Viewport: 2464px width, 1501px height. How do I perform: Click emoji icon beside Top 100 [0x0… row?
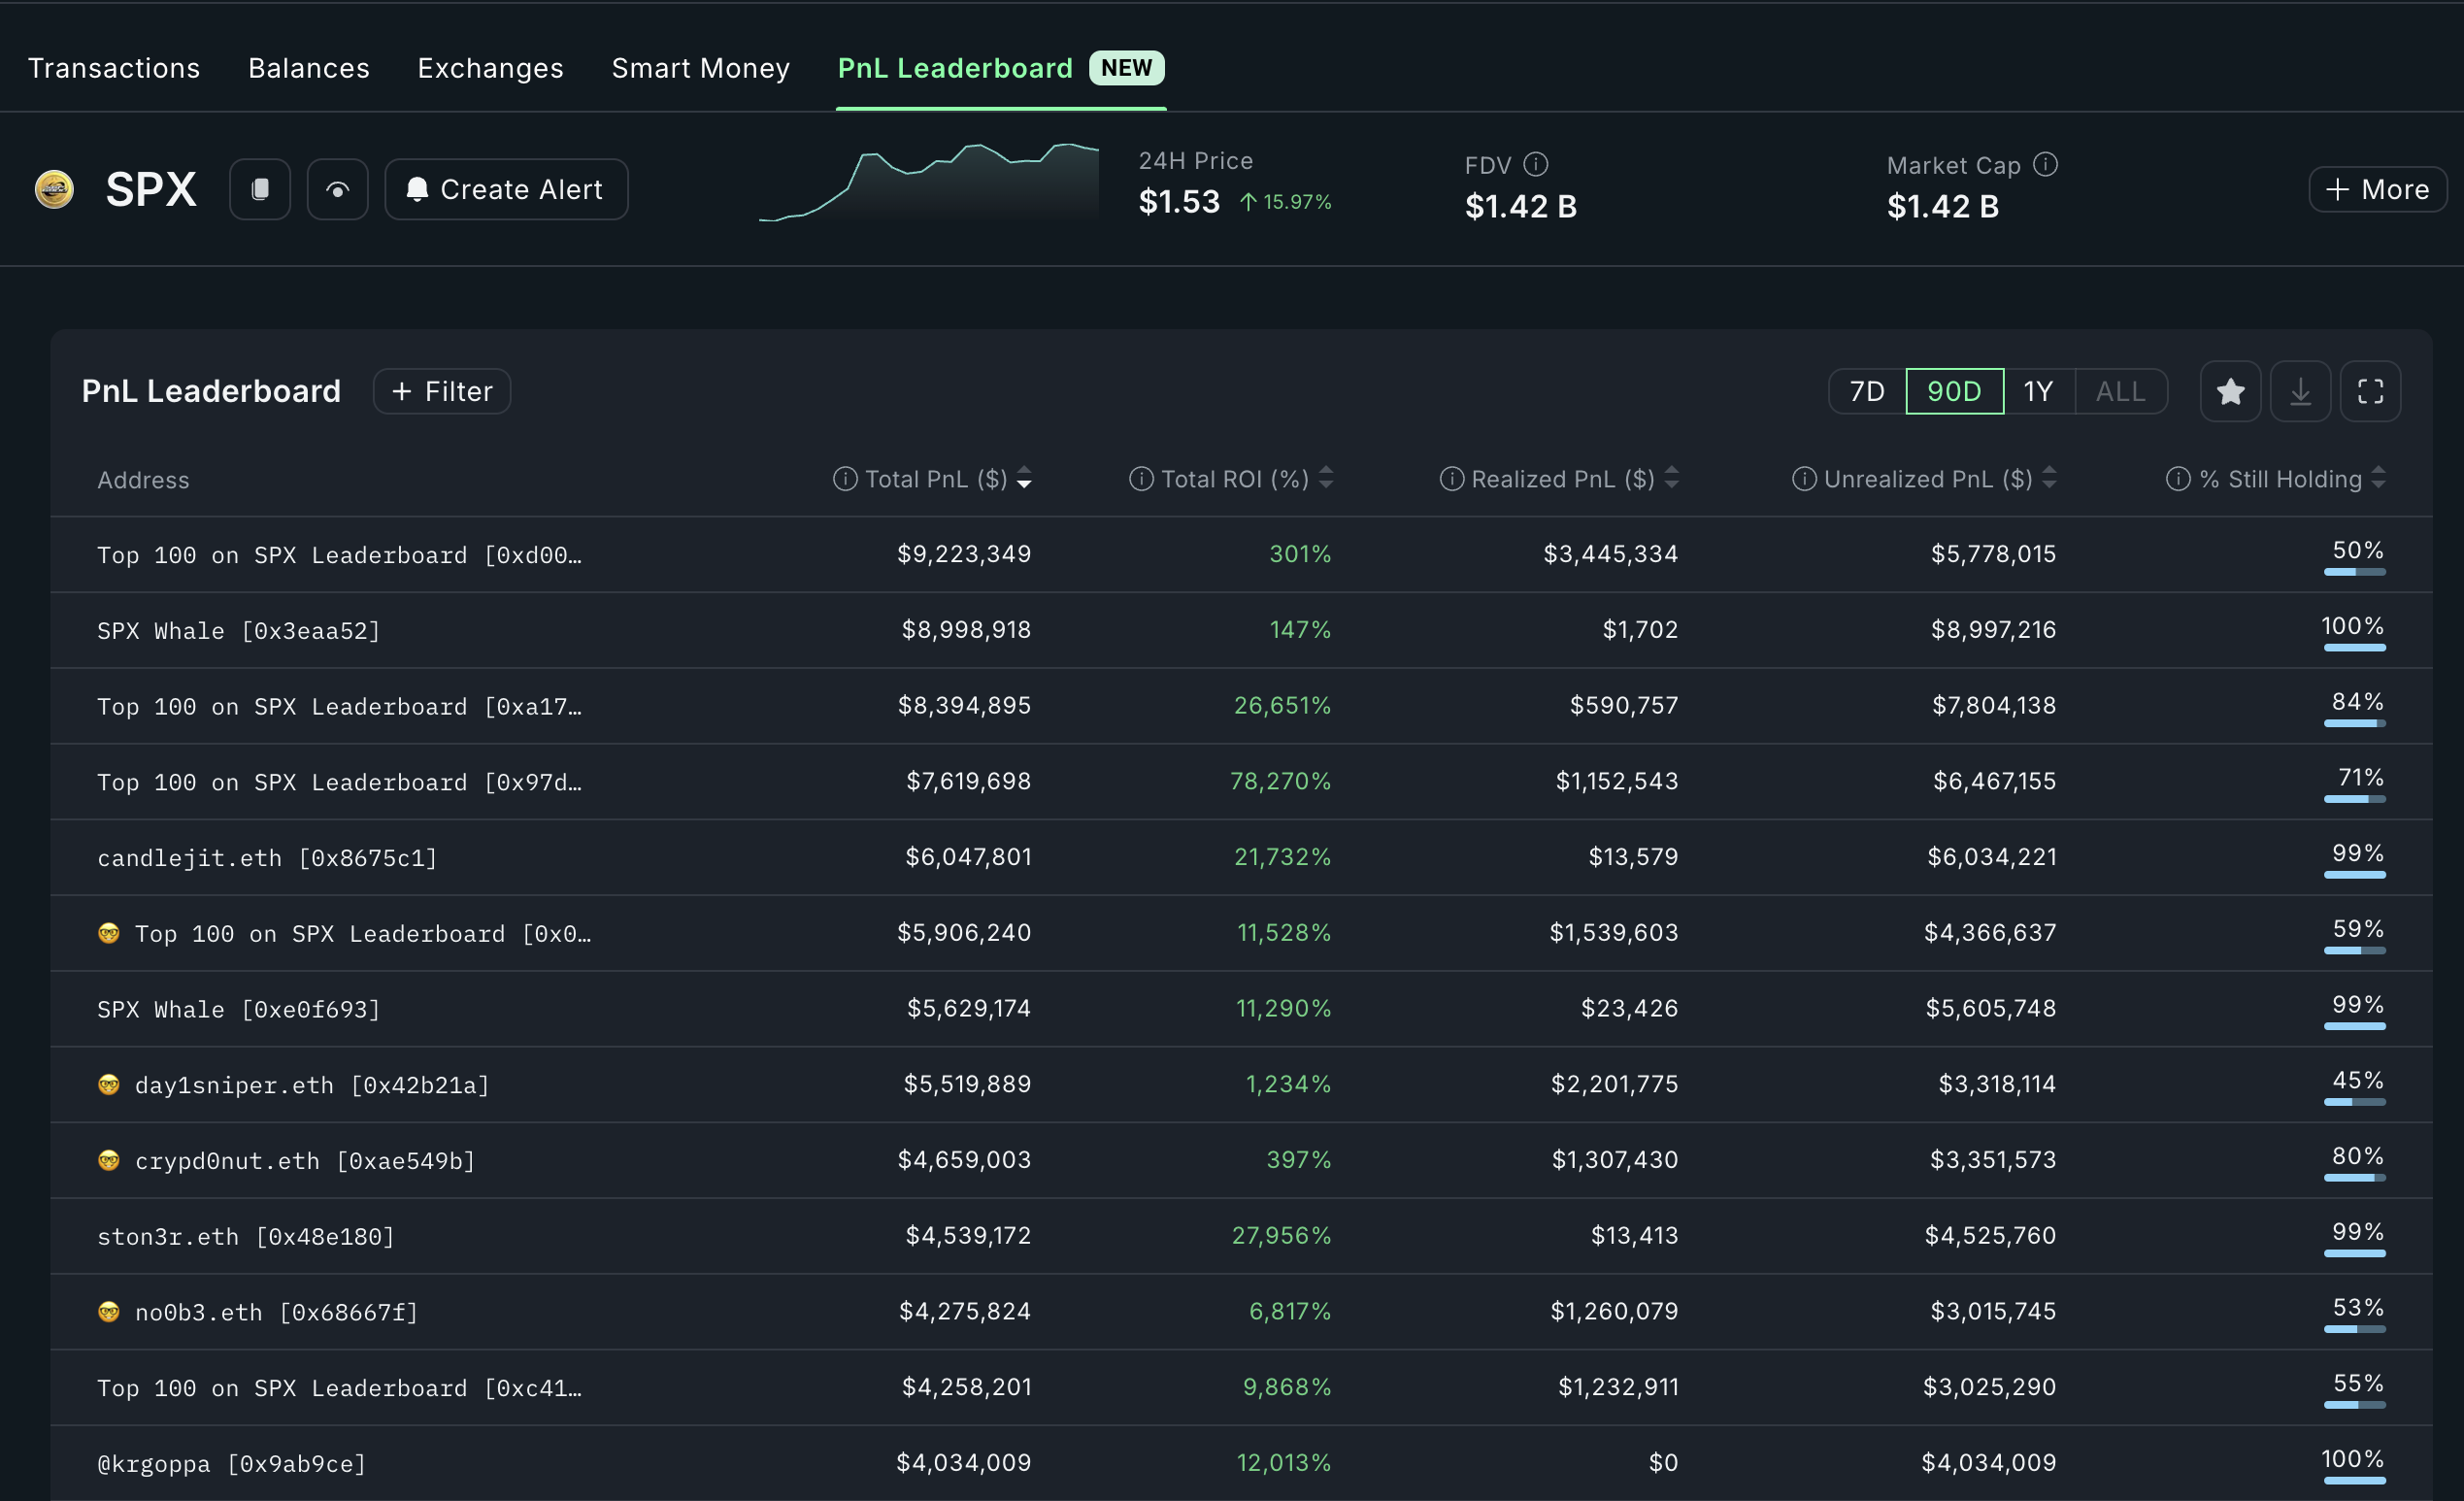pos(109,933)
